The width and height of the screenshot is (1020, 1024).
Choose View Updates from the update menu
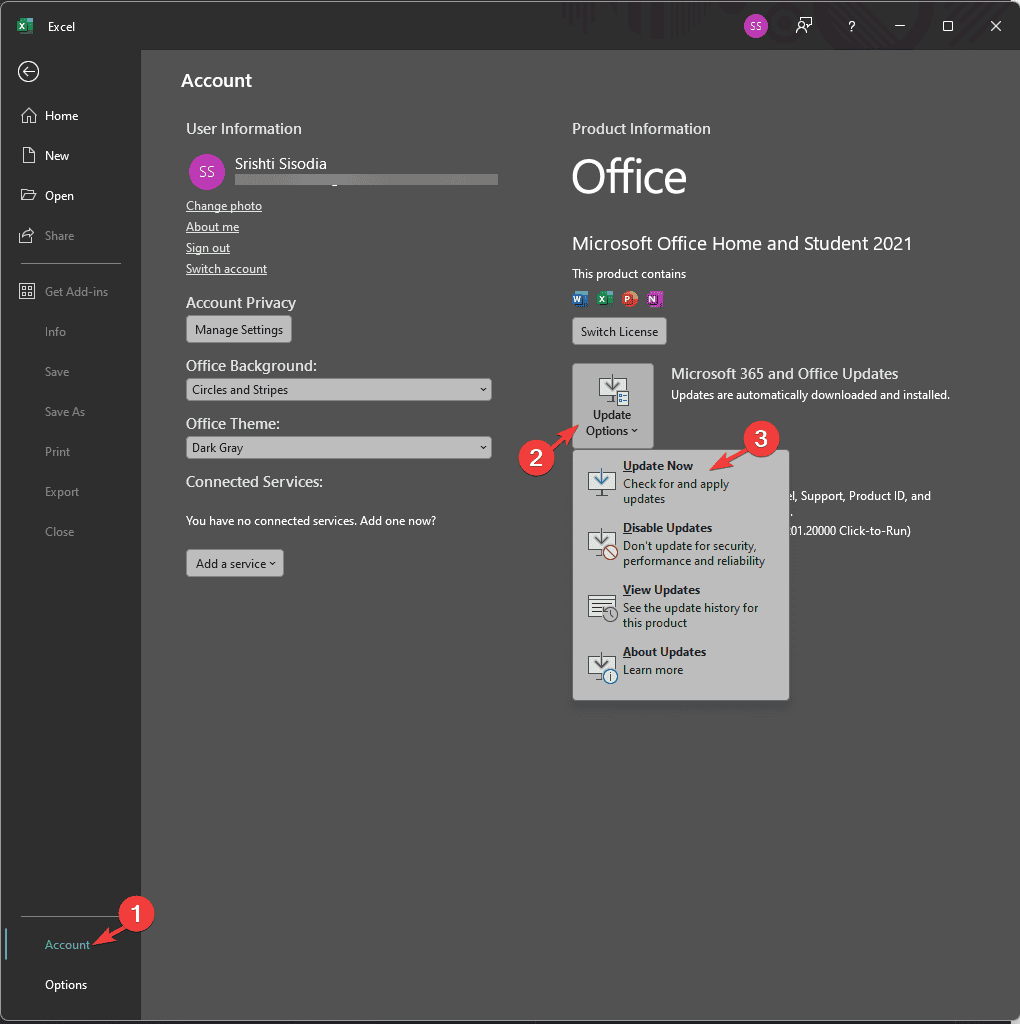tap(660, 589)
